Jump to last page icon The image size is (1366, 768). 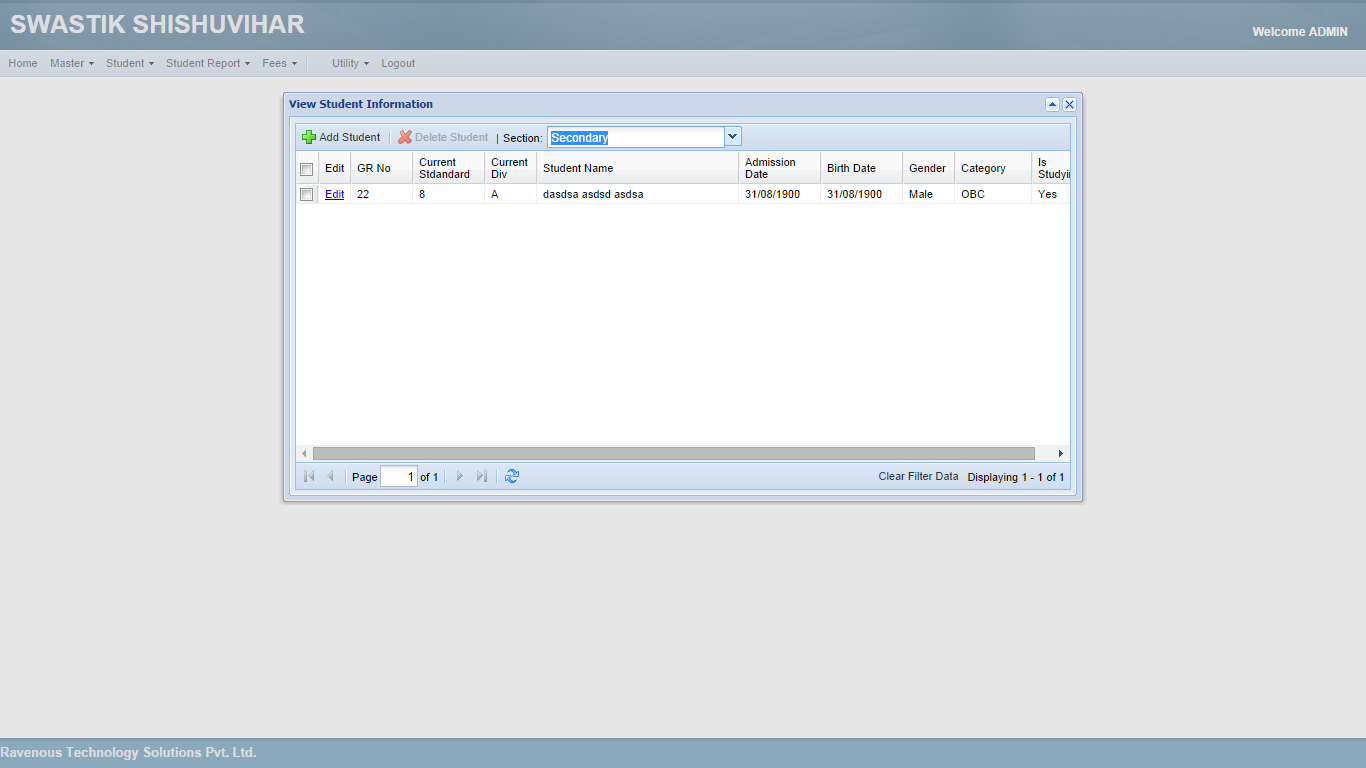(x=482, y=477)
